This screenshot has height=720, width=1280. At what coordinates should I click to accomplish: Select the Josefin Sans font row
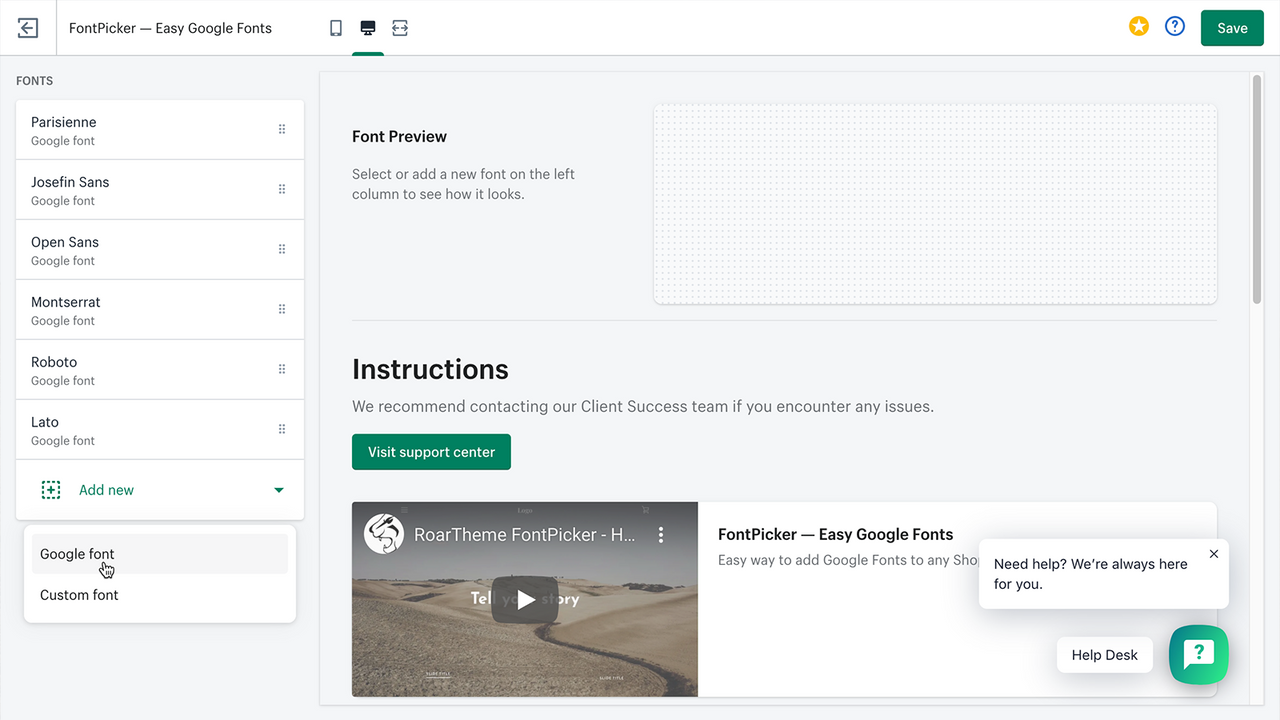160,190
